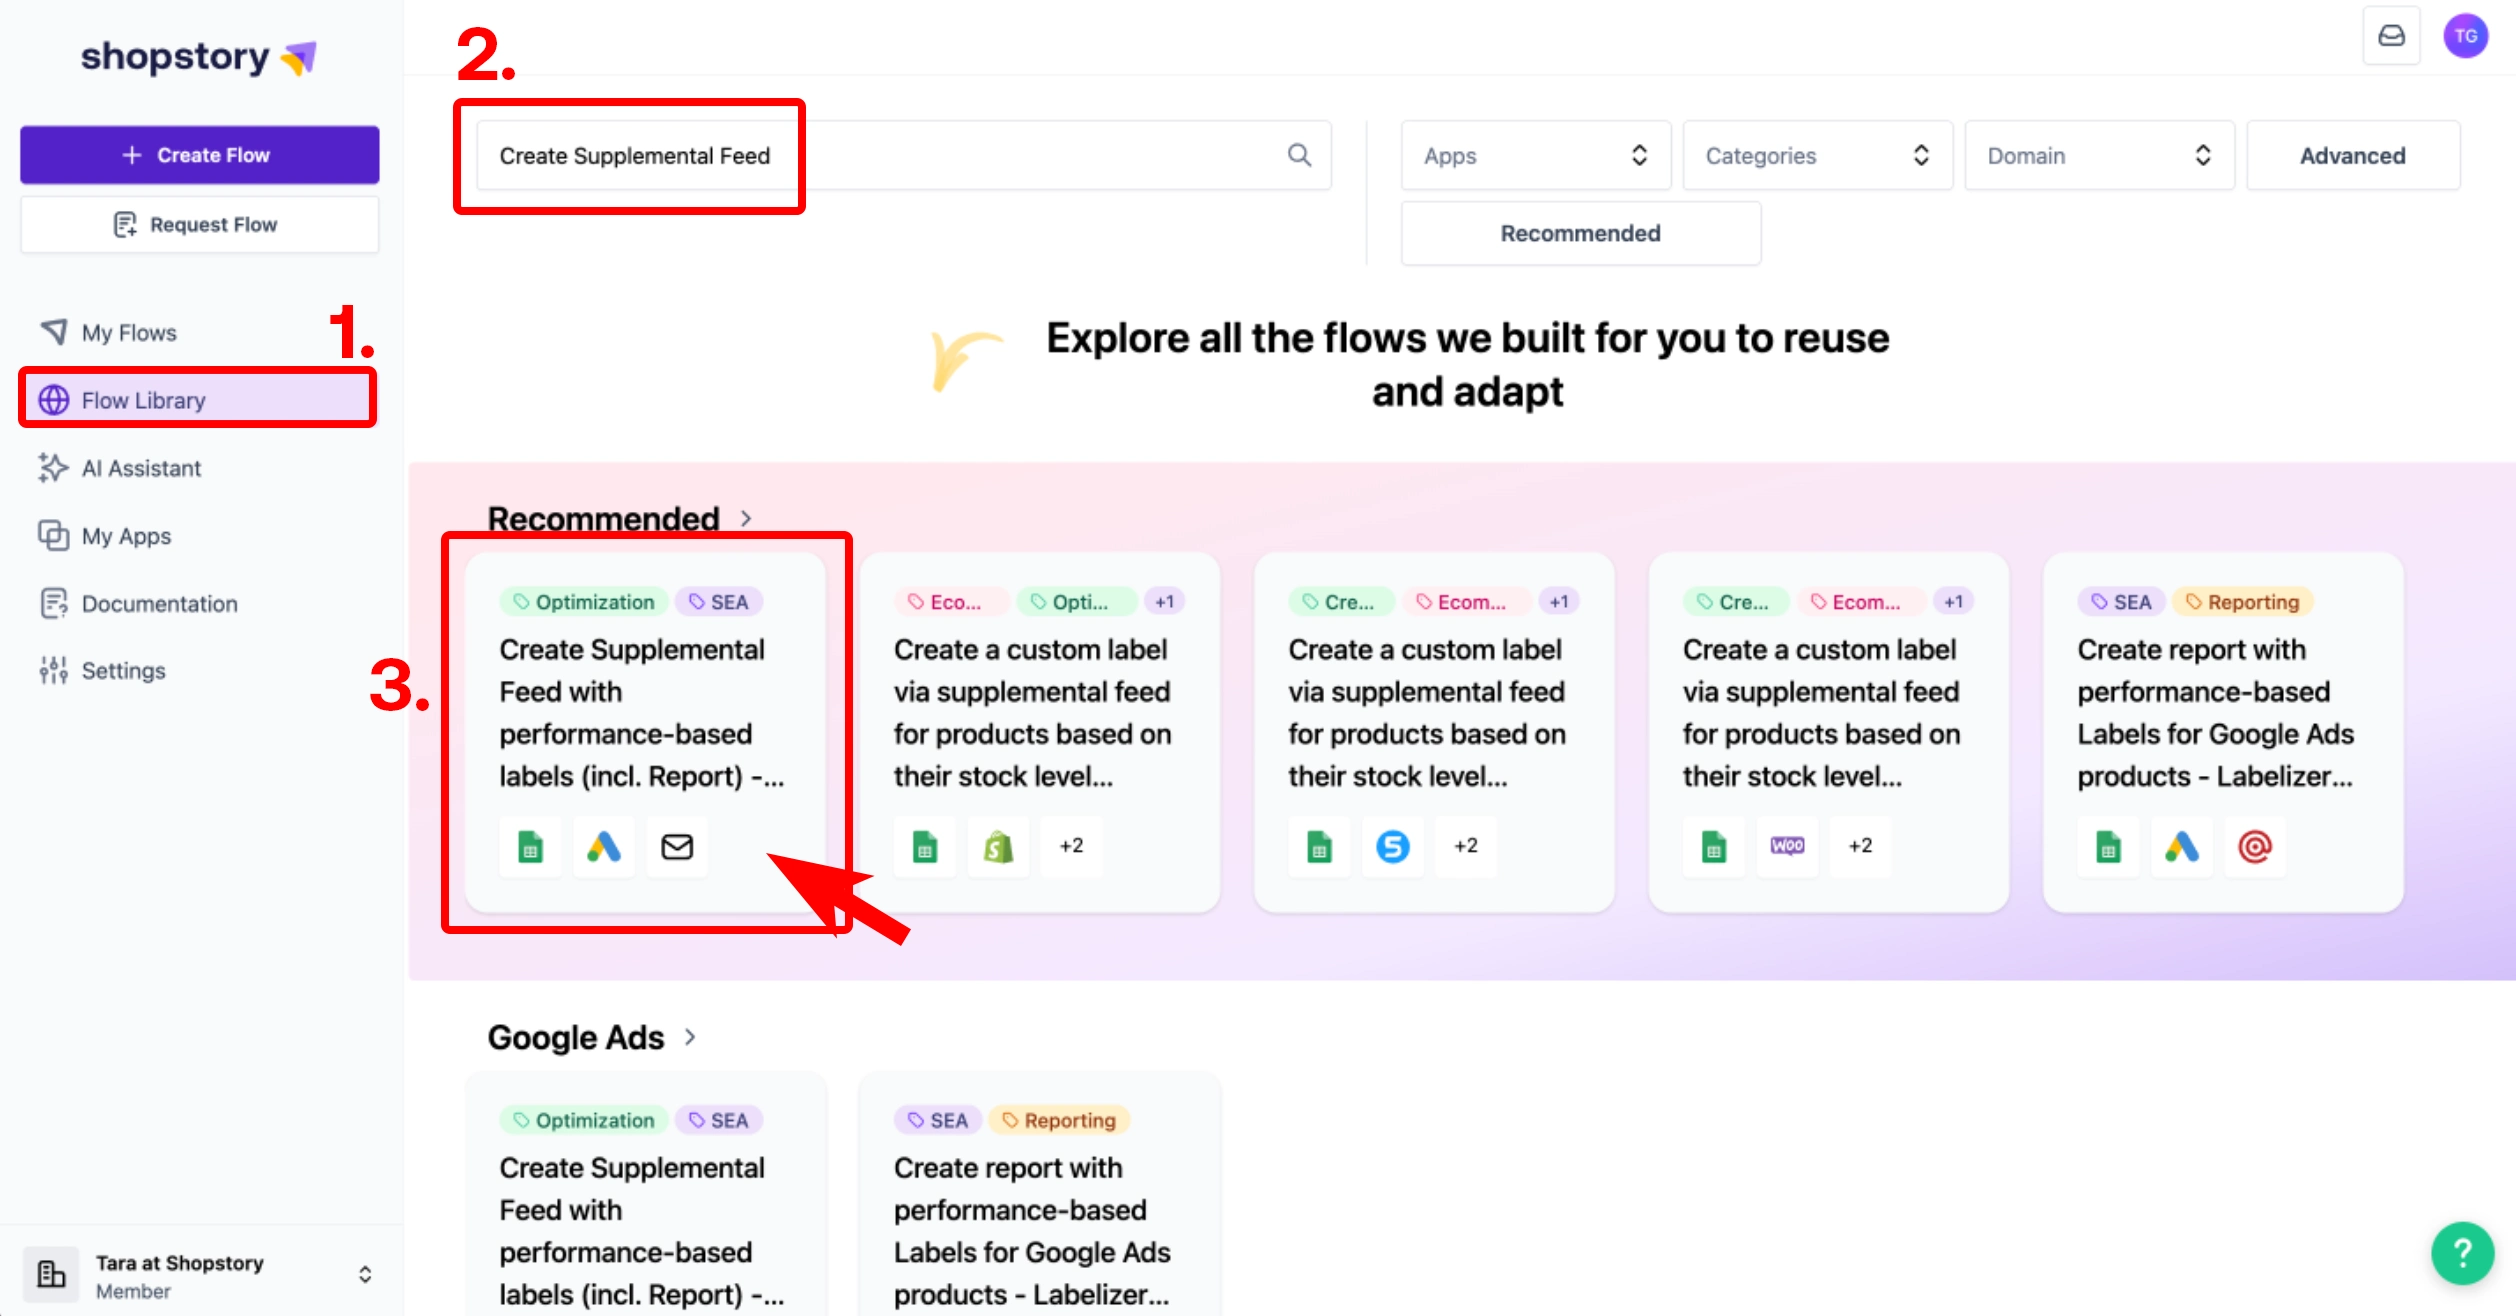Expand the Recommended section chevron

[x=746, y=518]
